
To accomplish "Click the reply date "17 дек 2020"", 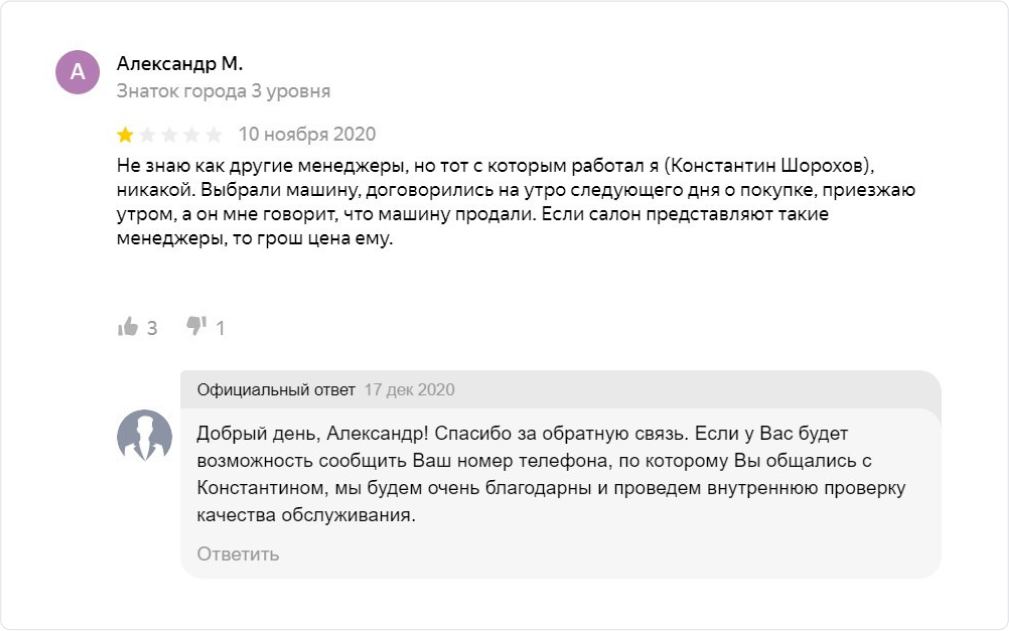I will pos(409,390).
